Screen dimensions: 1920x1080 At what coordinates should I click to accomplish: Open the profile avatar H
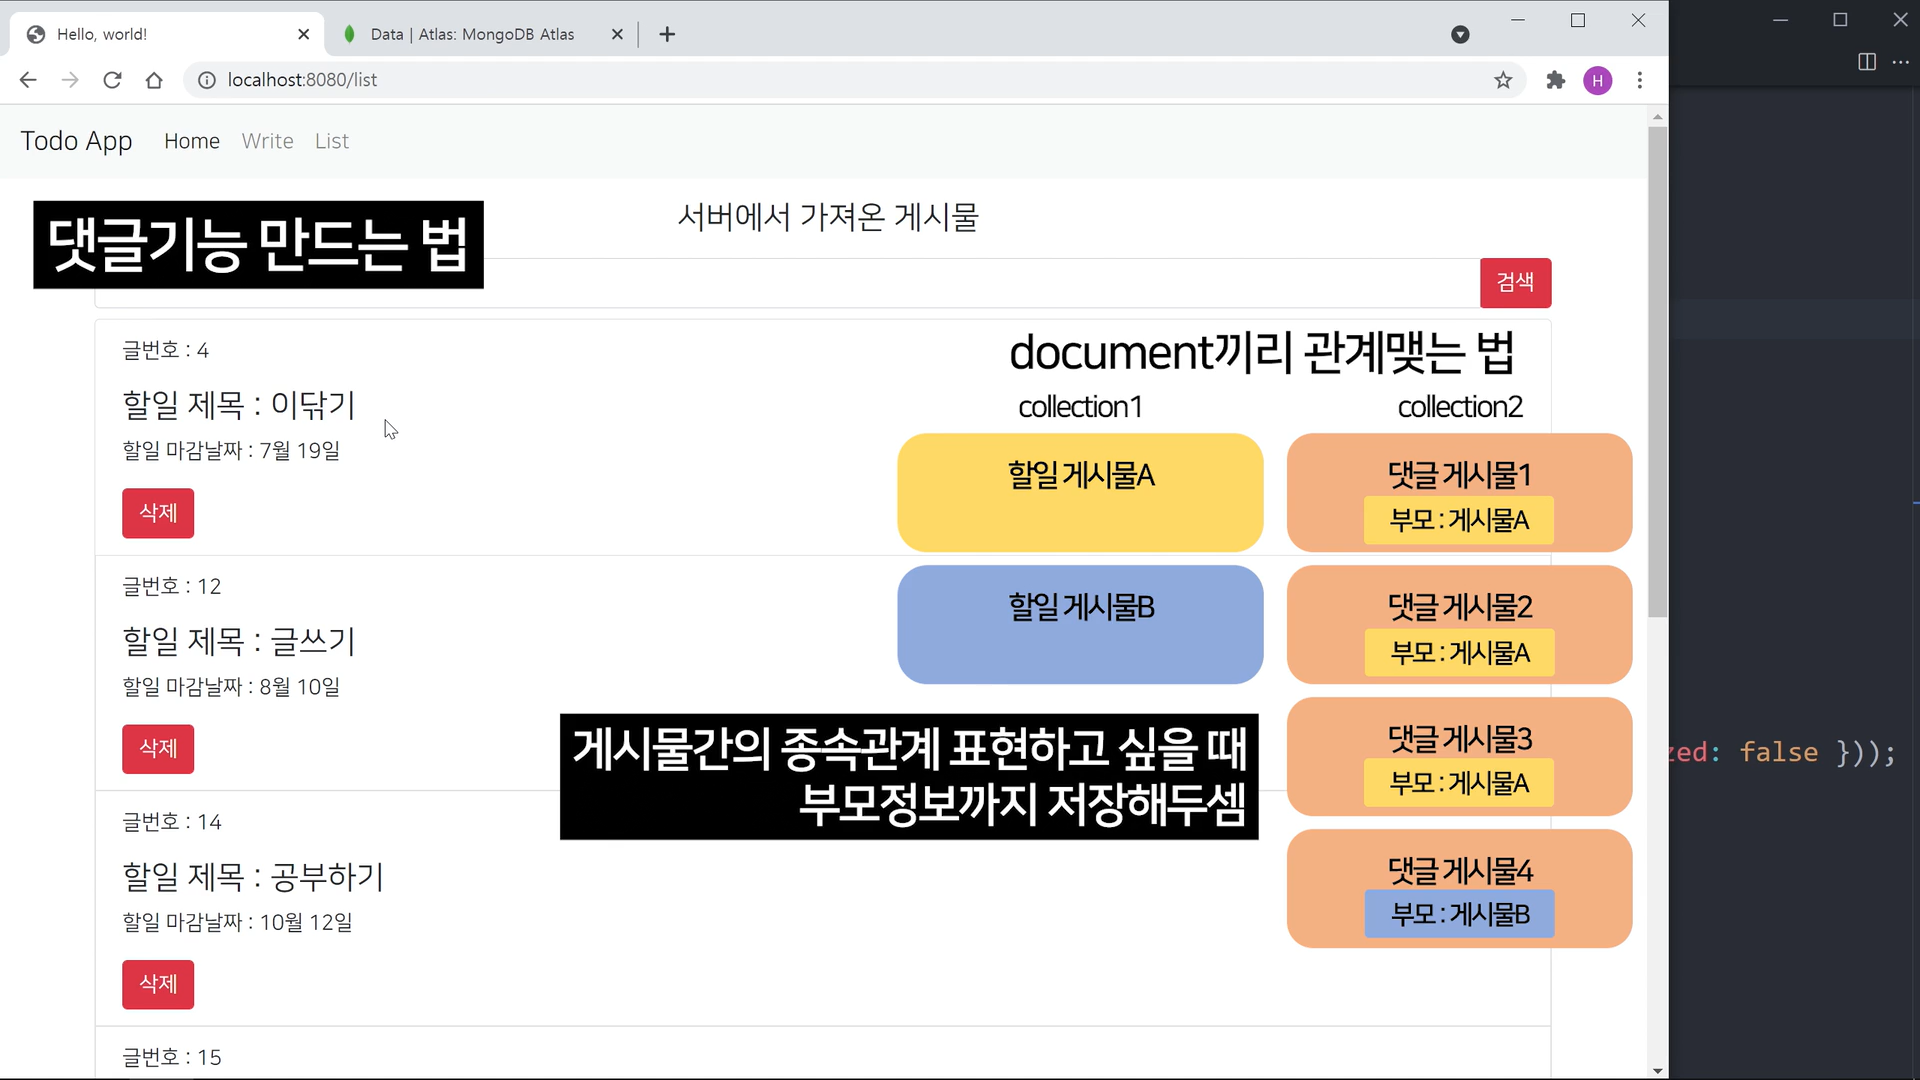click(x=1597, y=80)
